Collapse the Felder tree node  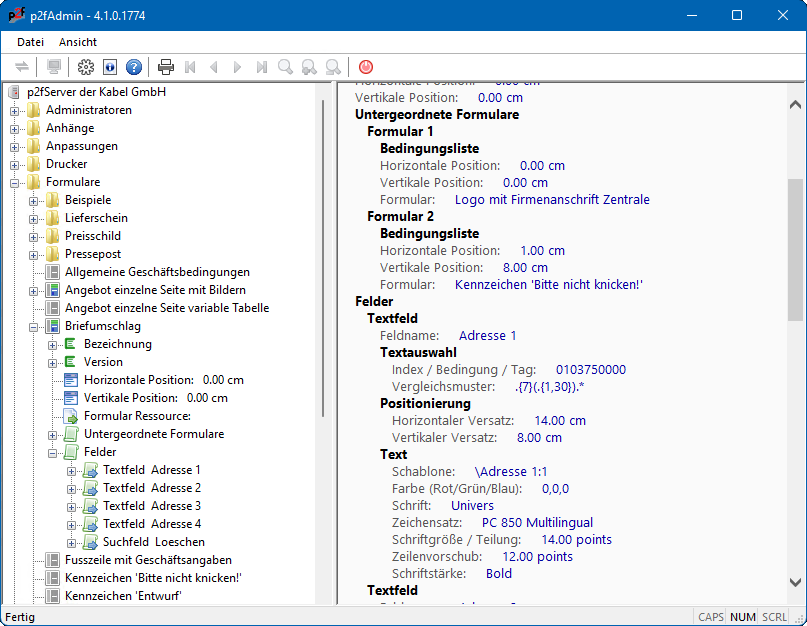[53, 452]
